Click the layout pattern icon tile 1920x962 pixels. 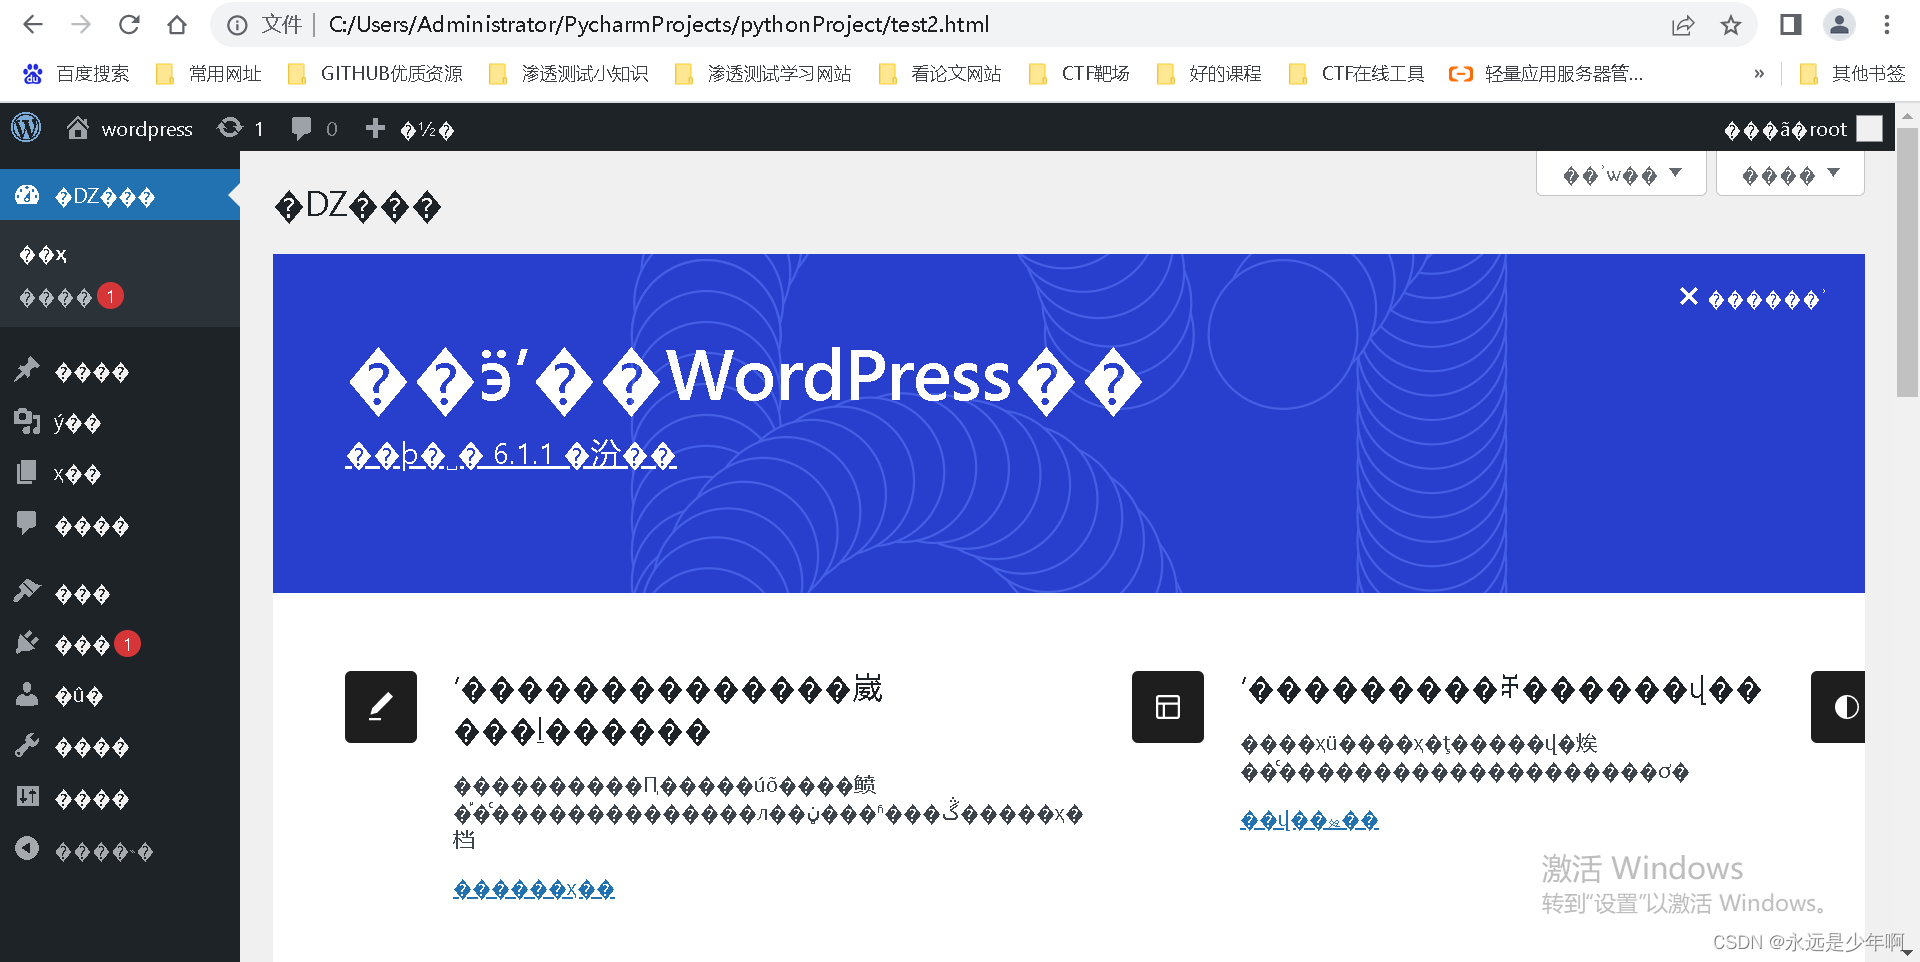pyautogui.click(x=1168, y=707)
